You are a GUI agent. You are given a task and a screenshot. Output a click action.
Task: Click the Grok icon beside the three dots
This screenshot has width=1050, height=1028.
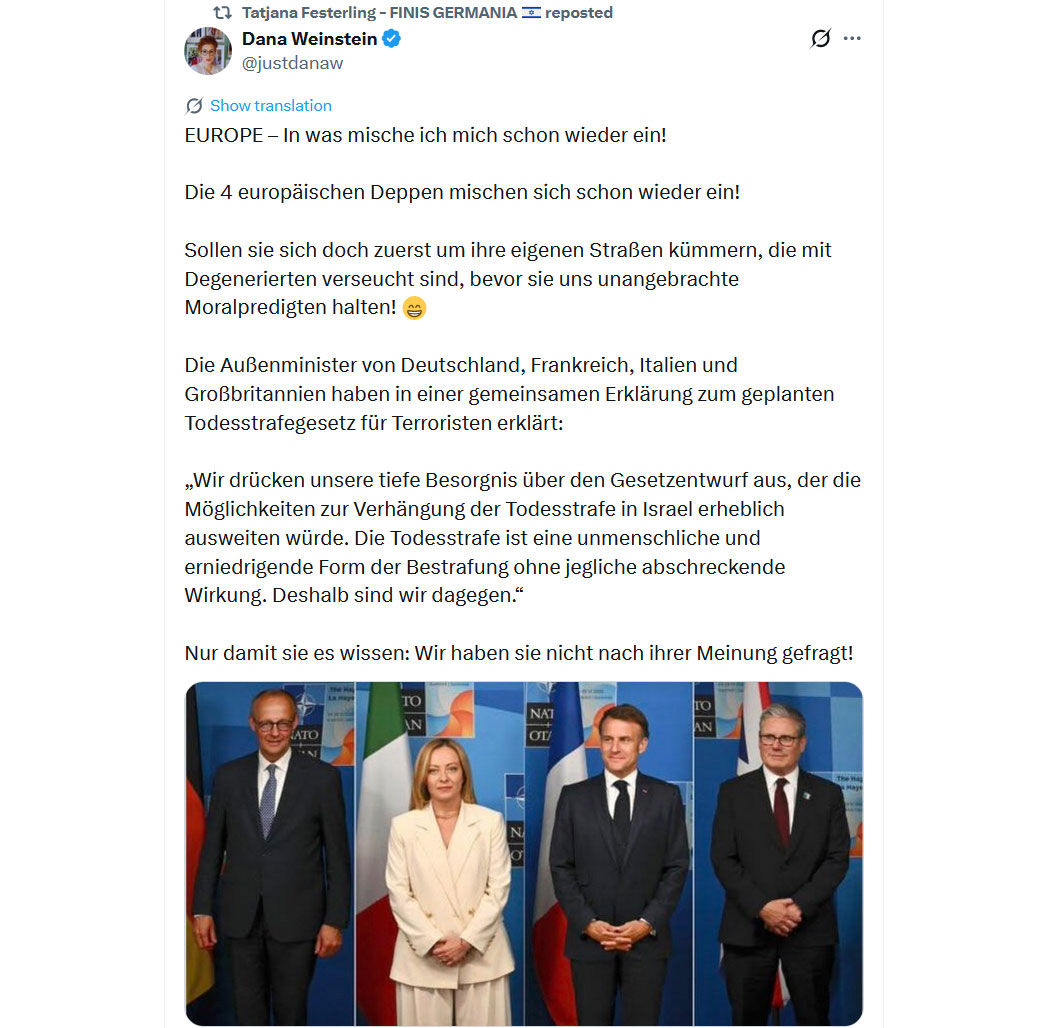click(820, 38)
